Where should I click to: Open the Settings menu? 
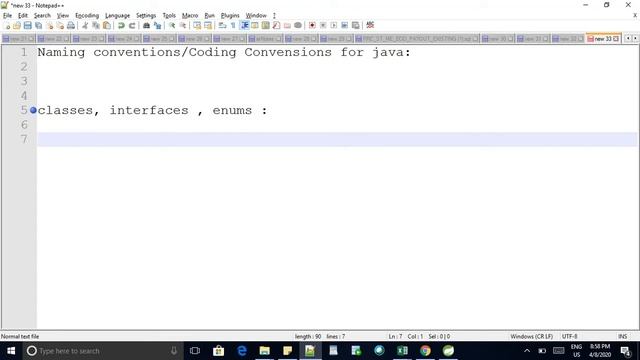pyautogui.click(x=146, y=16)
